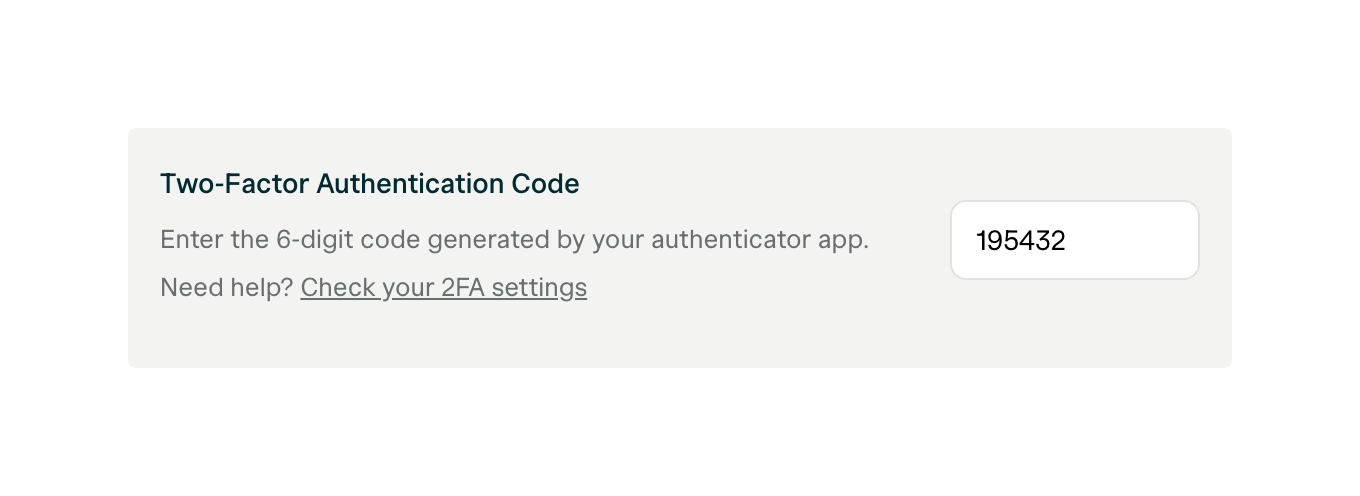Click inside the two-factor code textbox

coord(1074,240)
